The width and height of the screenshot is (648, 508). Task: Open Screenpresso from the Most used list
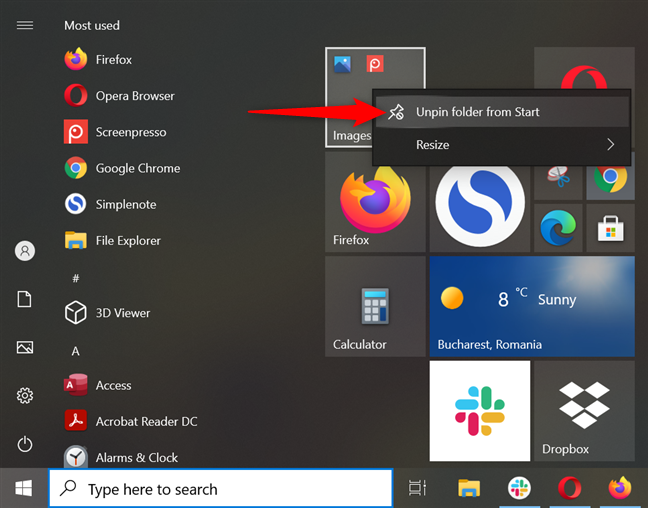pos(115,132)
